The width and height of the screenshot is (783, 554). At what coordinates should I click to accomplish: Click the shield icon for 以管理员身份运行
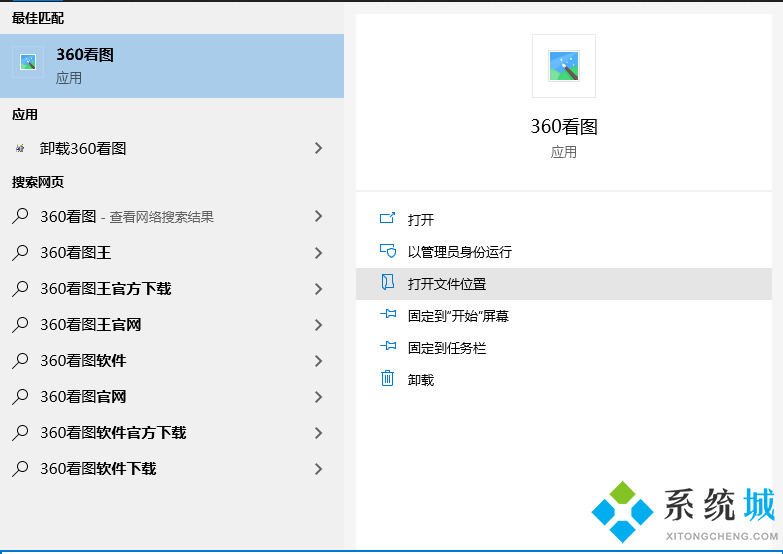[x=388, y=252]
